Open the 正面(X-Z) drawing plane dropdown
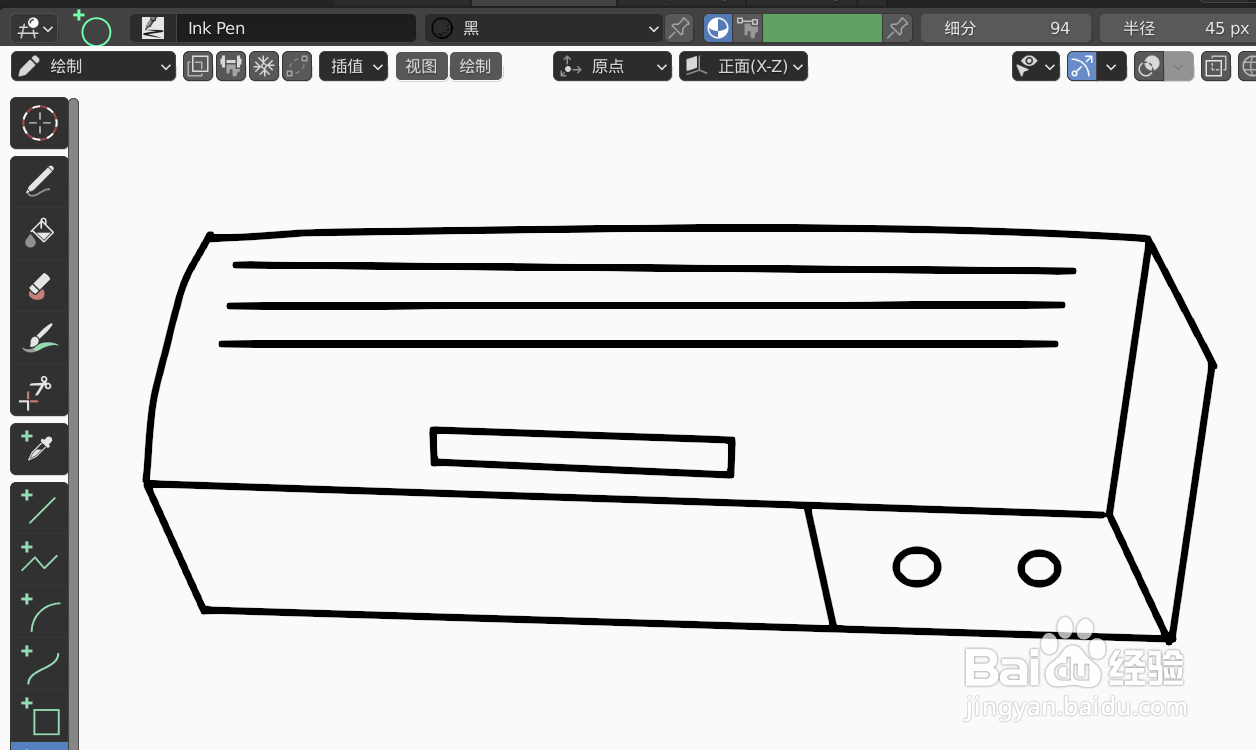The height and width of the screenshot is (750, 1256). [x=743, y=67]
